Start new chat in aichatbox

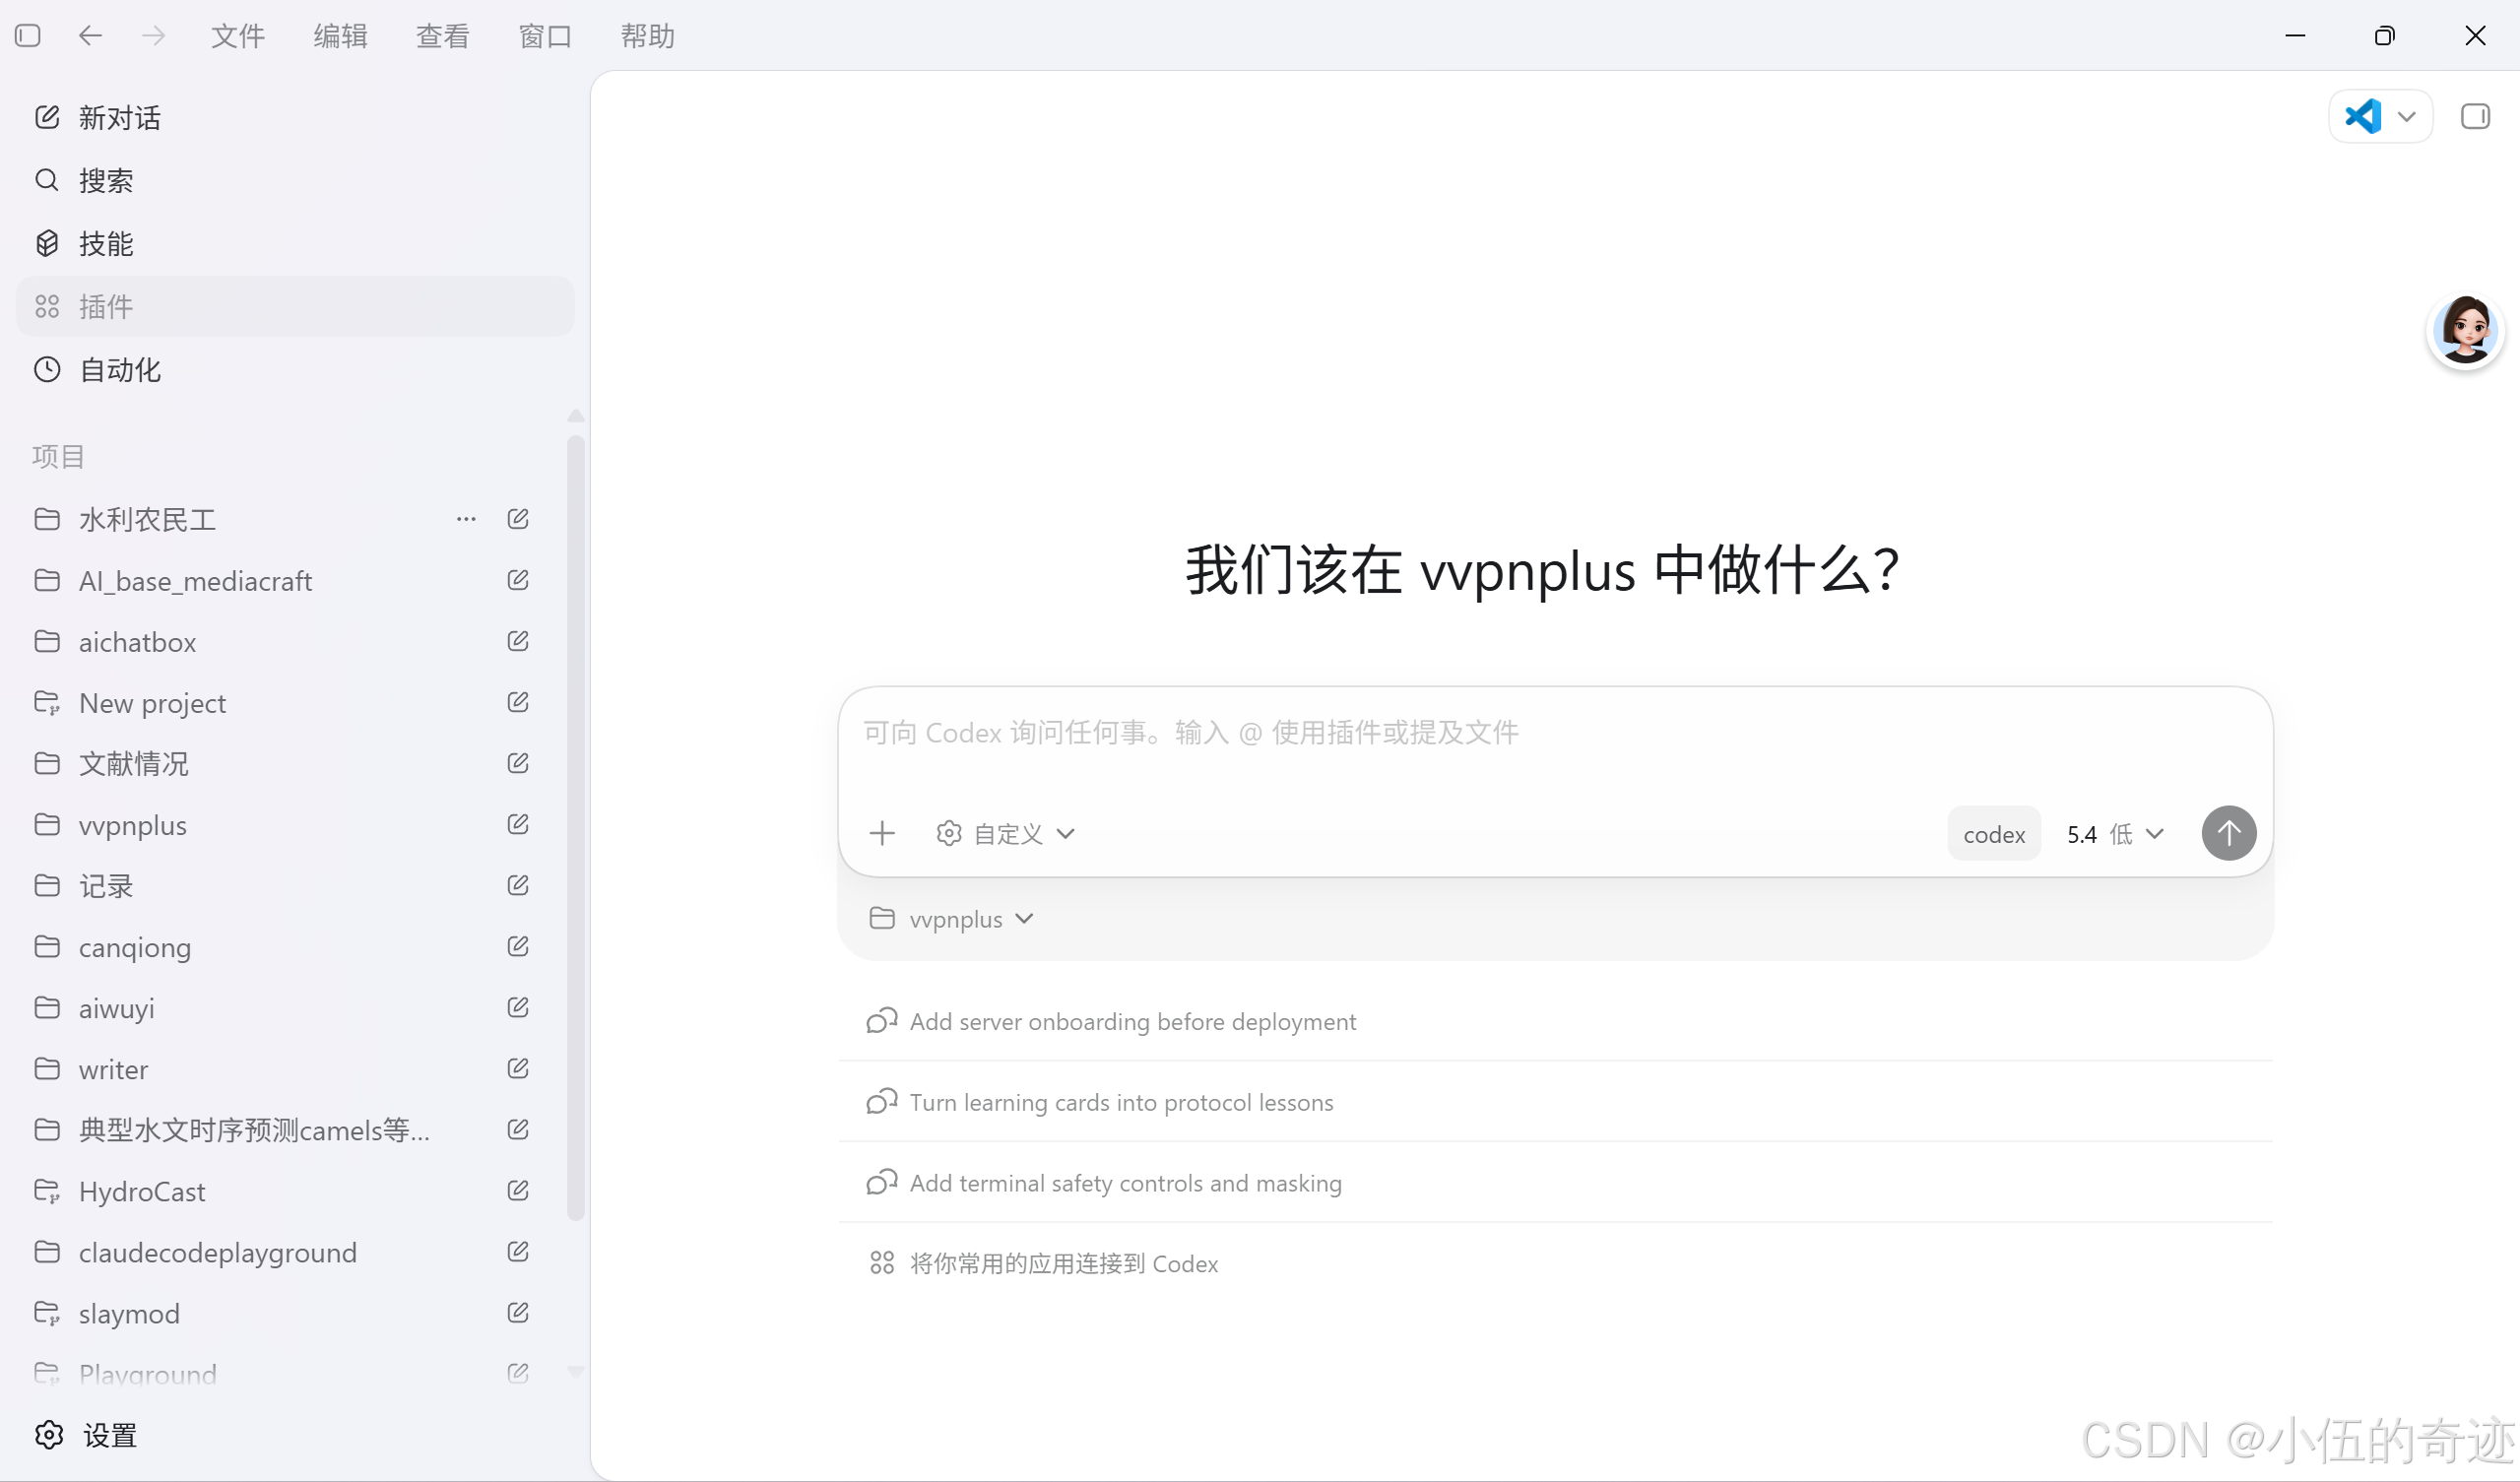518,641
